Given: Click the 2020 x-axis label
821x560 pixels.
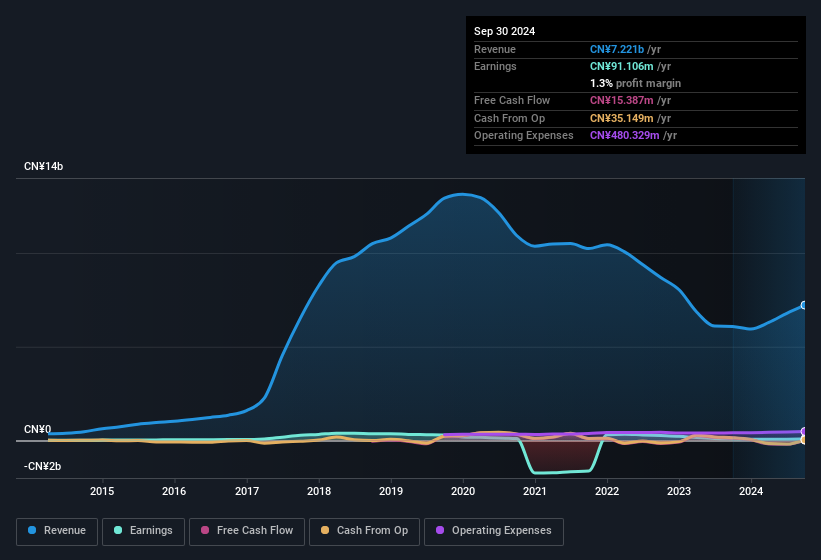Looking at the screenshot, I should tap(463, 491).
